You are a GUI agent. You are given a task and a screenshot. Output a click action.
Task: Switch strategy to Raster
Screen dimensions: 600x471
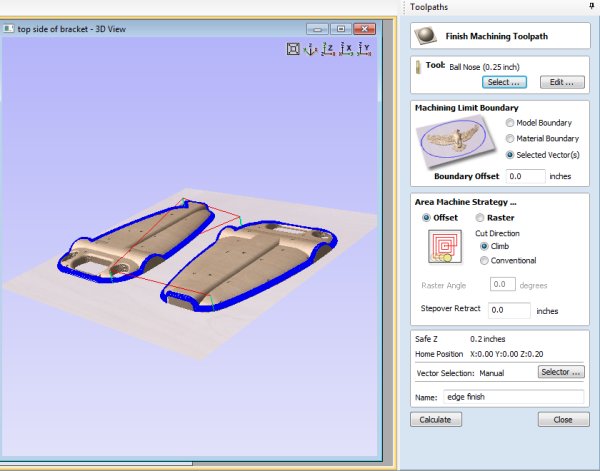coord(480,217)
